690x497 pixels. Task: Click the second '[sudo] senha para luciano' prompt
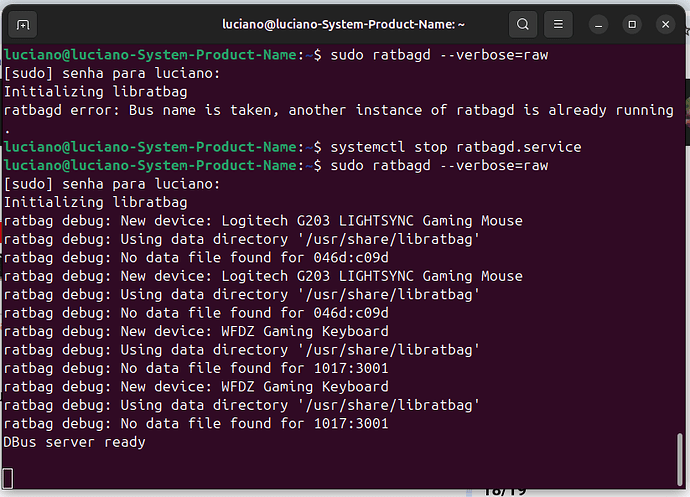click(112, 184)
